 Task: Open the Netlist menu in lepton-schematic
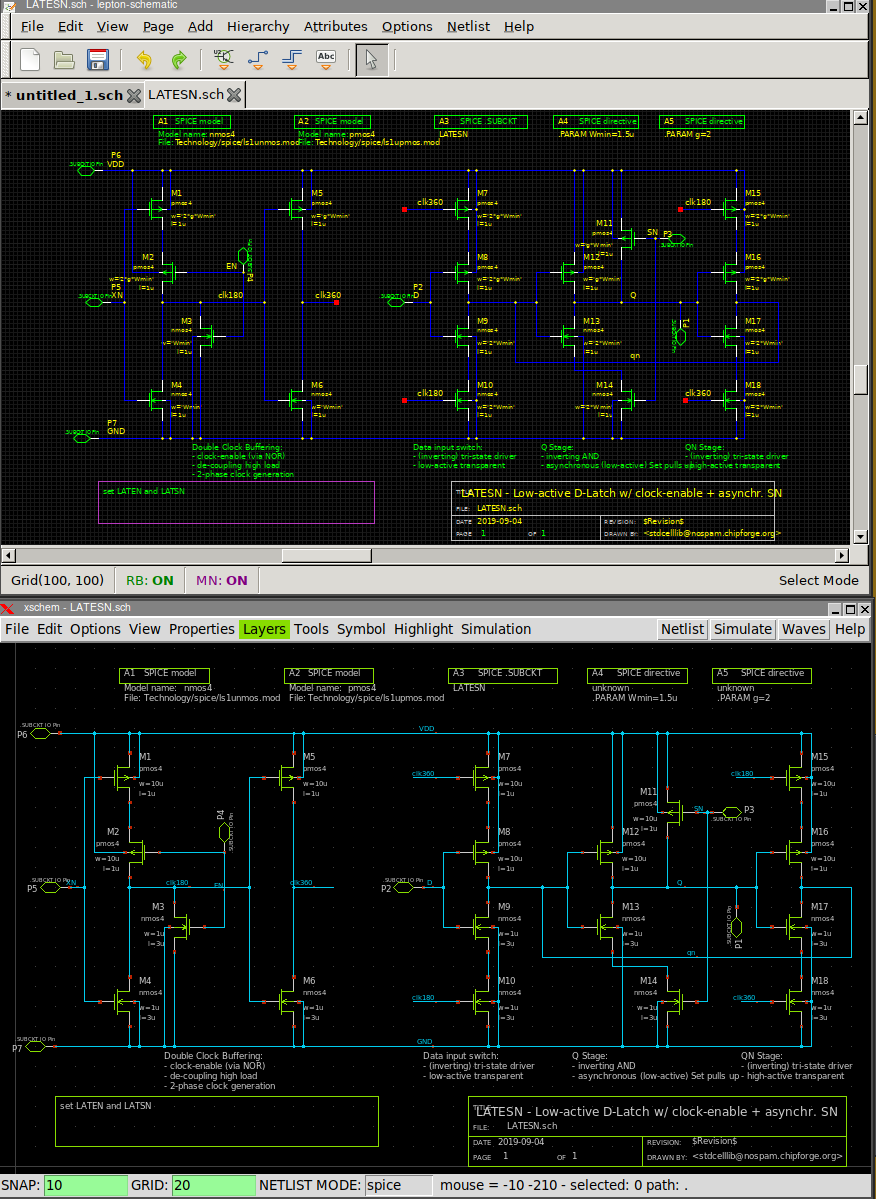tap(468, 26)
